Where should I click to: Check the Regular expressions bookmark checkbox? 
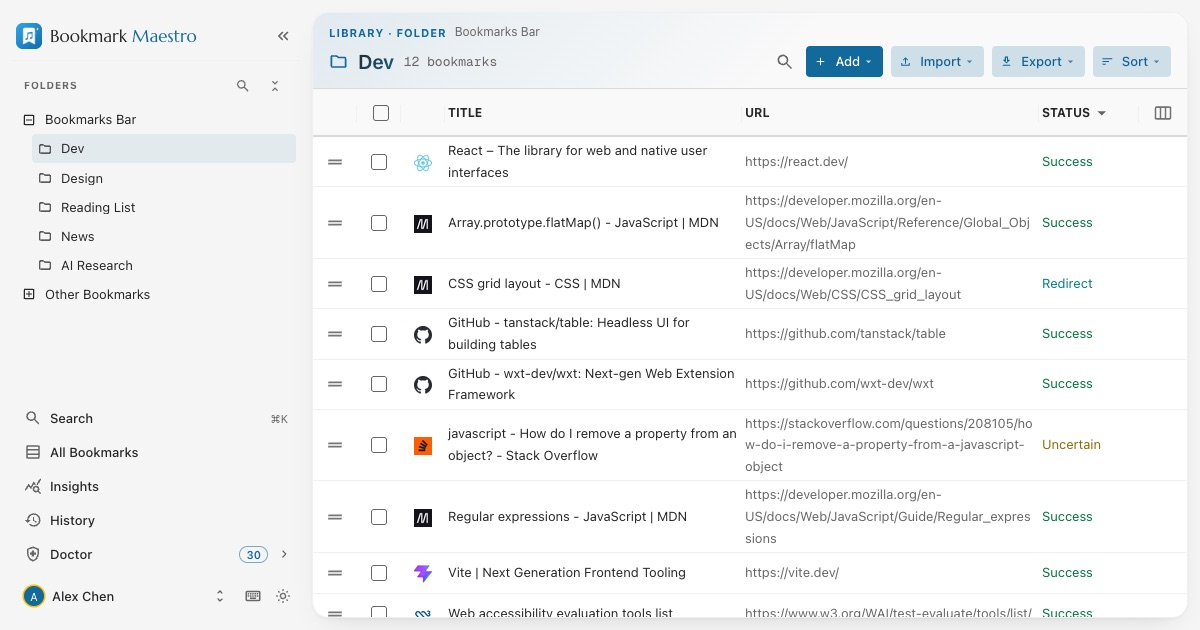[379, 517]
